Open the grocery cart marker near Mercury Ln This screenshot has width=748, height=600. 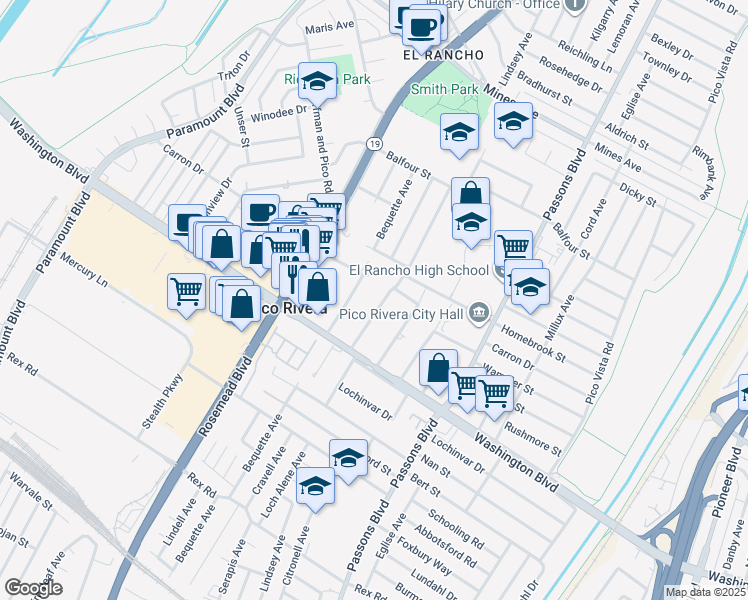(x=187, y=293)
